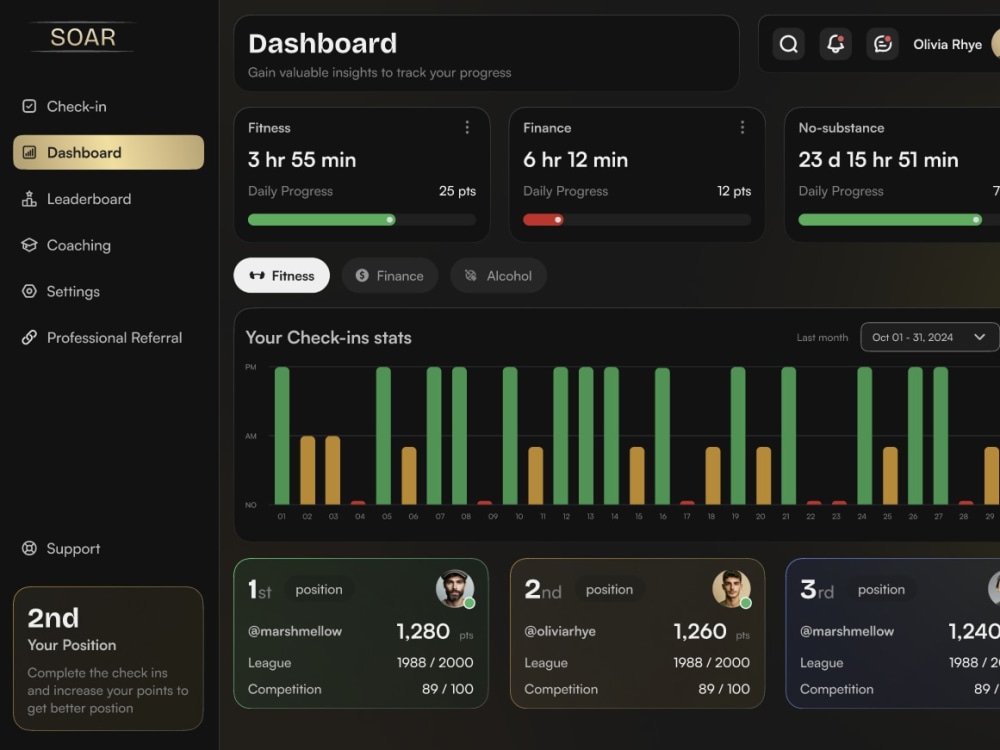Click the orange bar for day 25
1000x750 pixels.
[890, 476]
